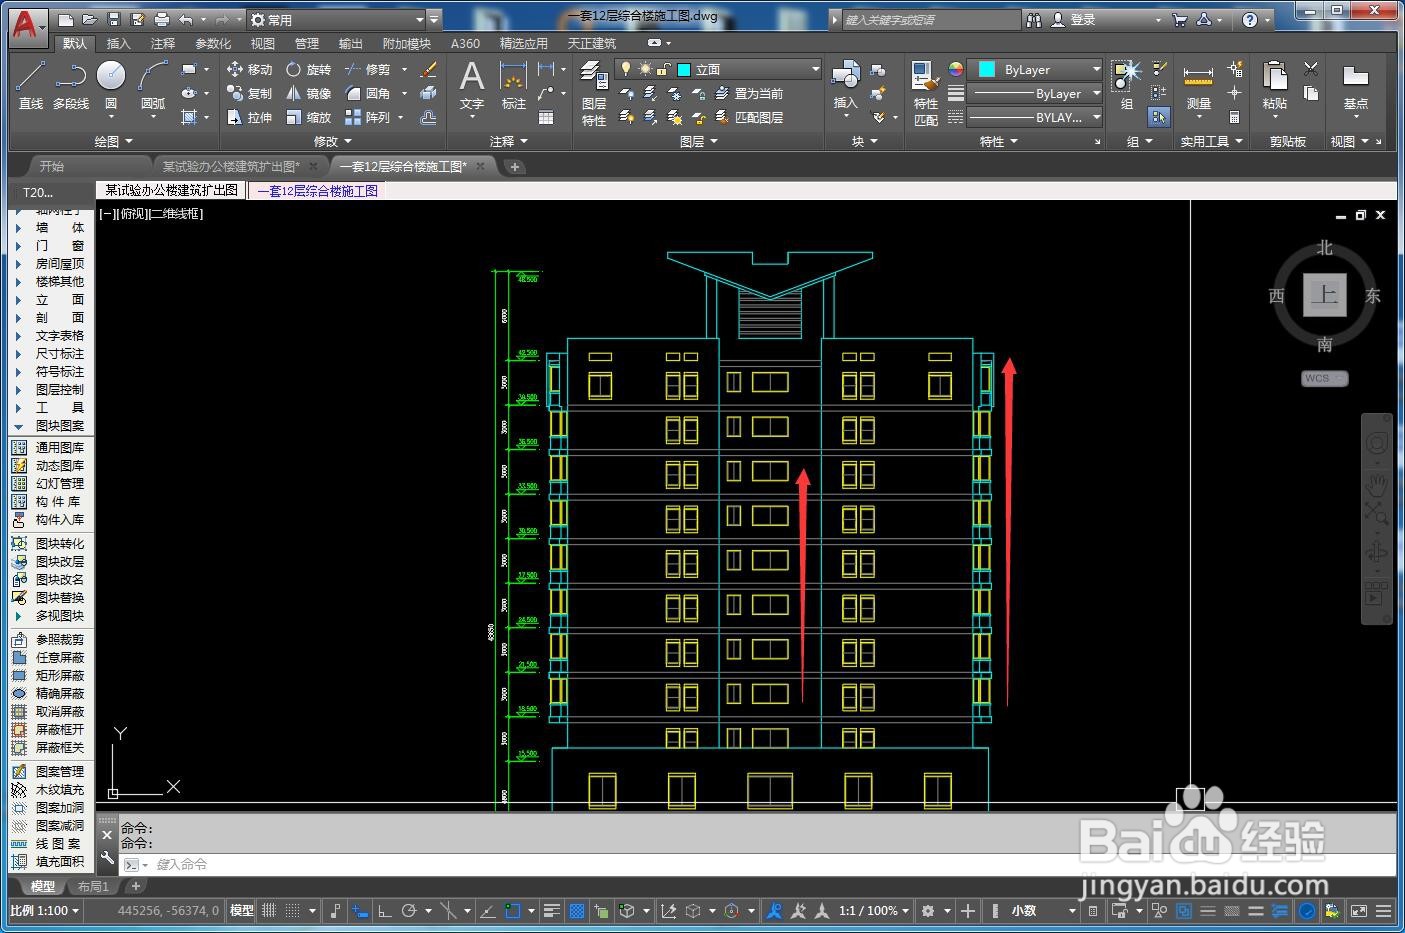The width and height of the screenshot is (1405, 933).
Task: Switch to the 注释 ribbon tab
Action: pyautogui.click(x=163, y=43)
